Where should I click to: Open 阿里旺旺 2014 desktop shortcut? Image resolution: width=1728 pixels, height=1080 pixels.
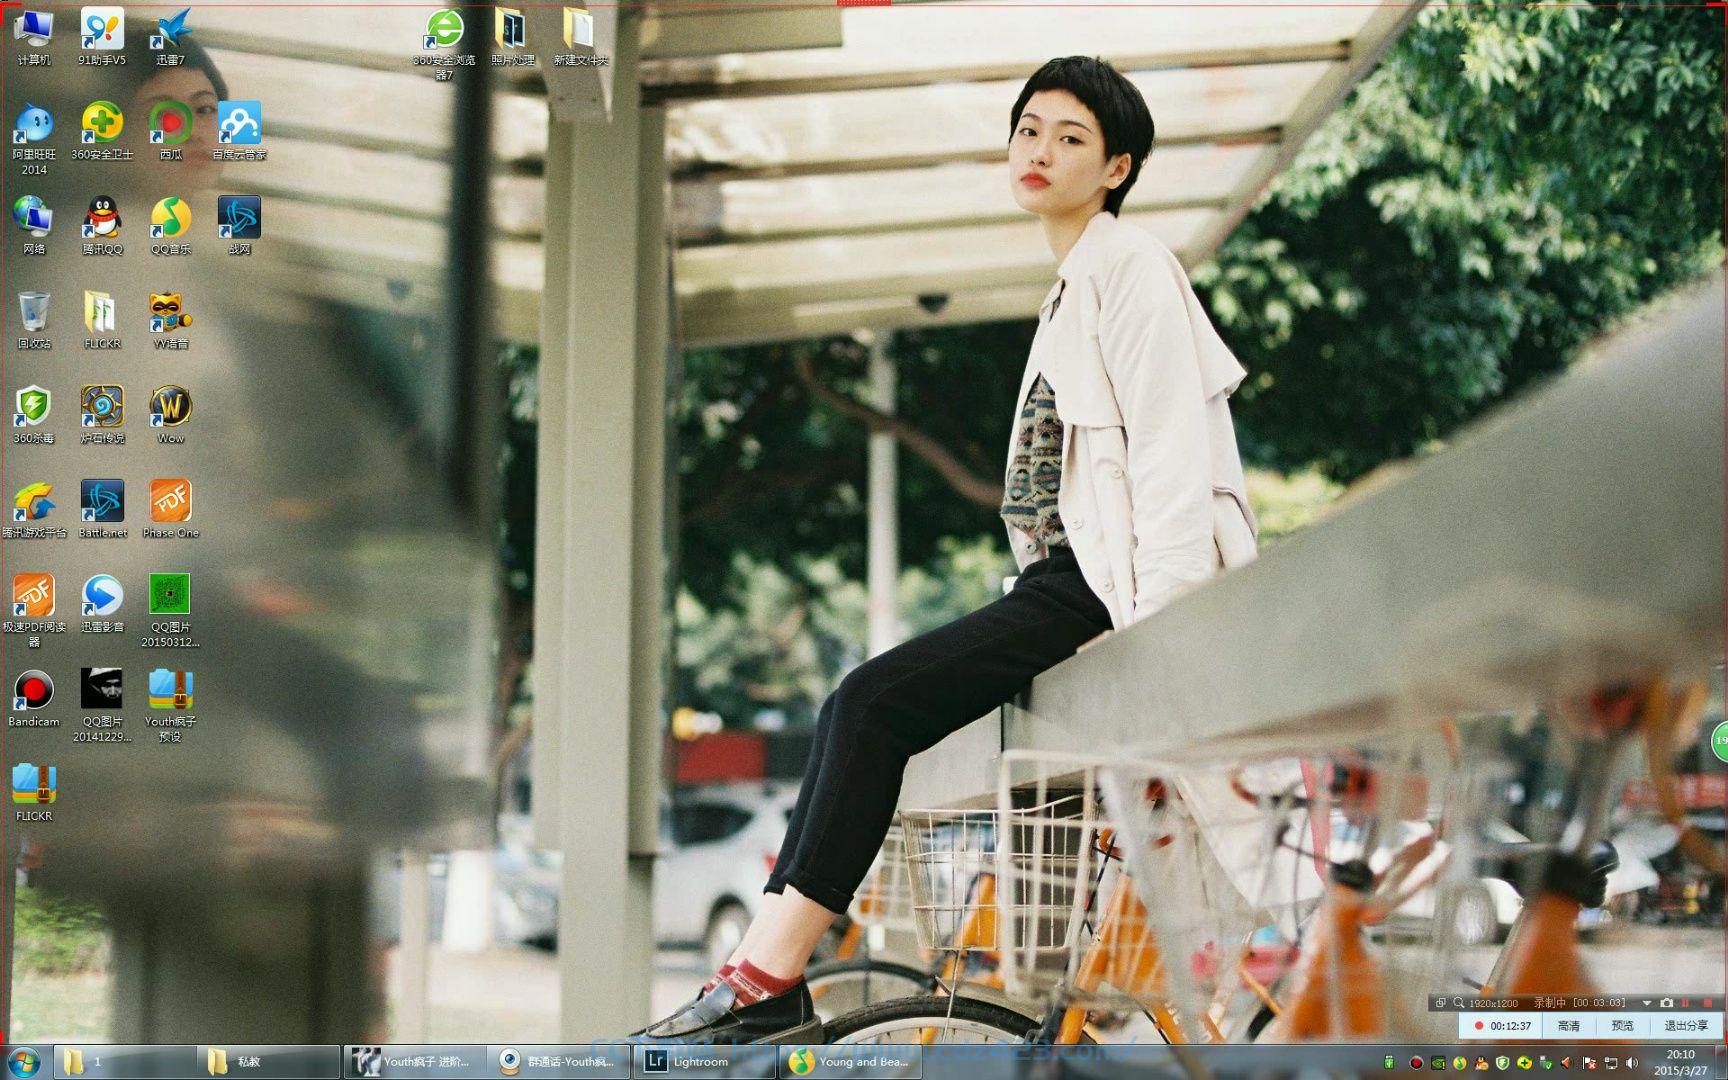[33, 138]
